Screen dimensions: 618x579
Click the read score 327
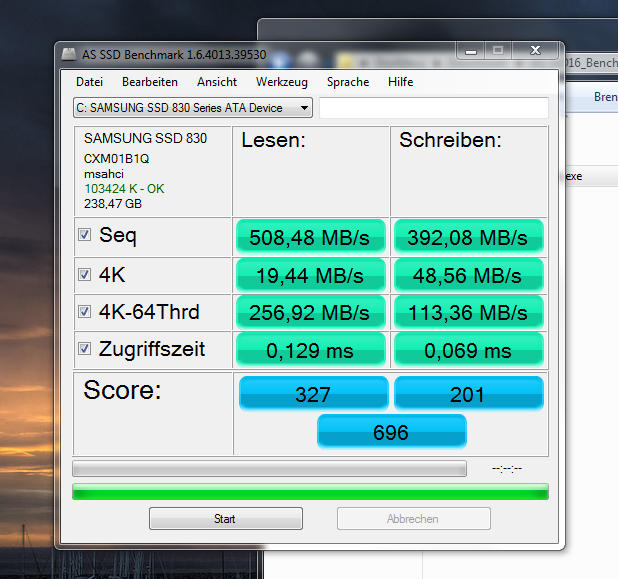[x=313, y=393]
